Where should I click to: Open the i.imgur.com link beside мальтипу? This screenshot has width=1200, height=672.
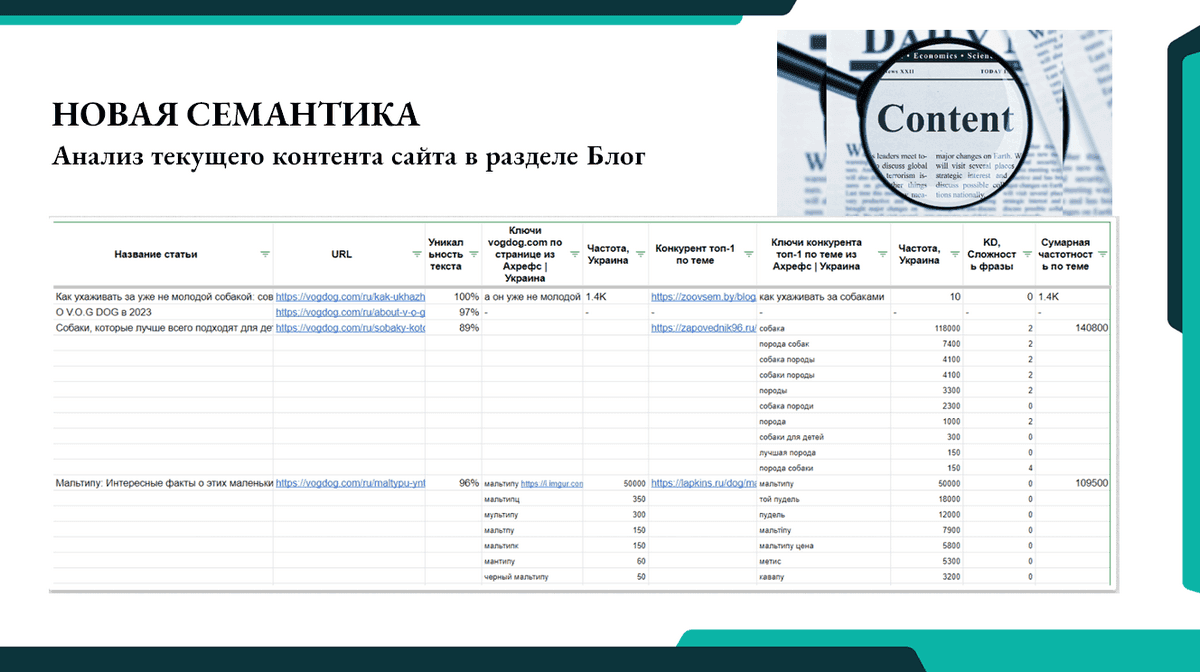tap(552, 483)
